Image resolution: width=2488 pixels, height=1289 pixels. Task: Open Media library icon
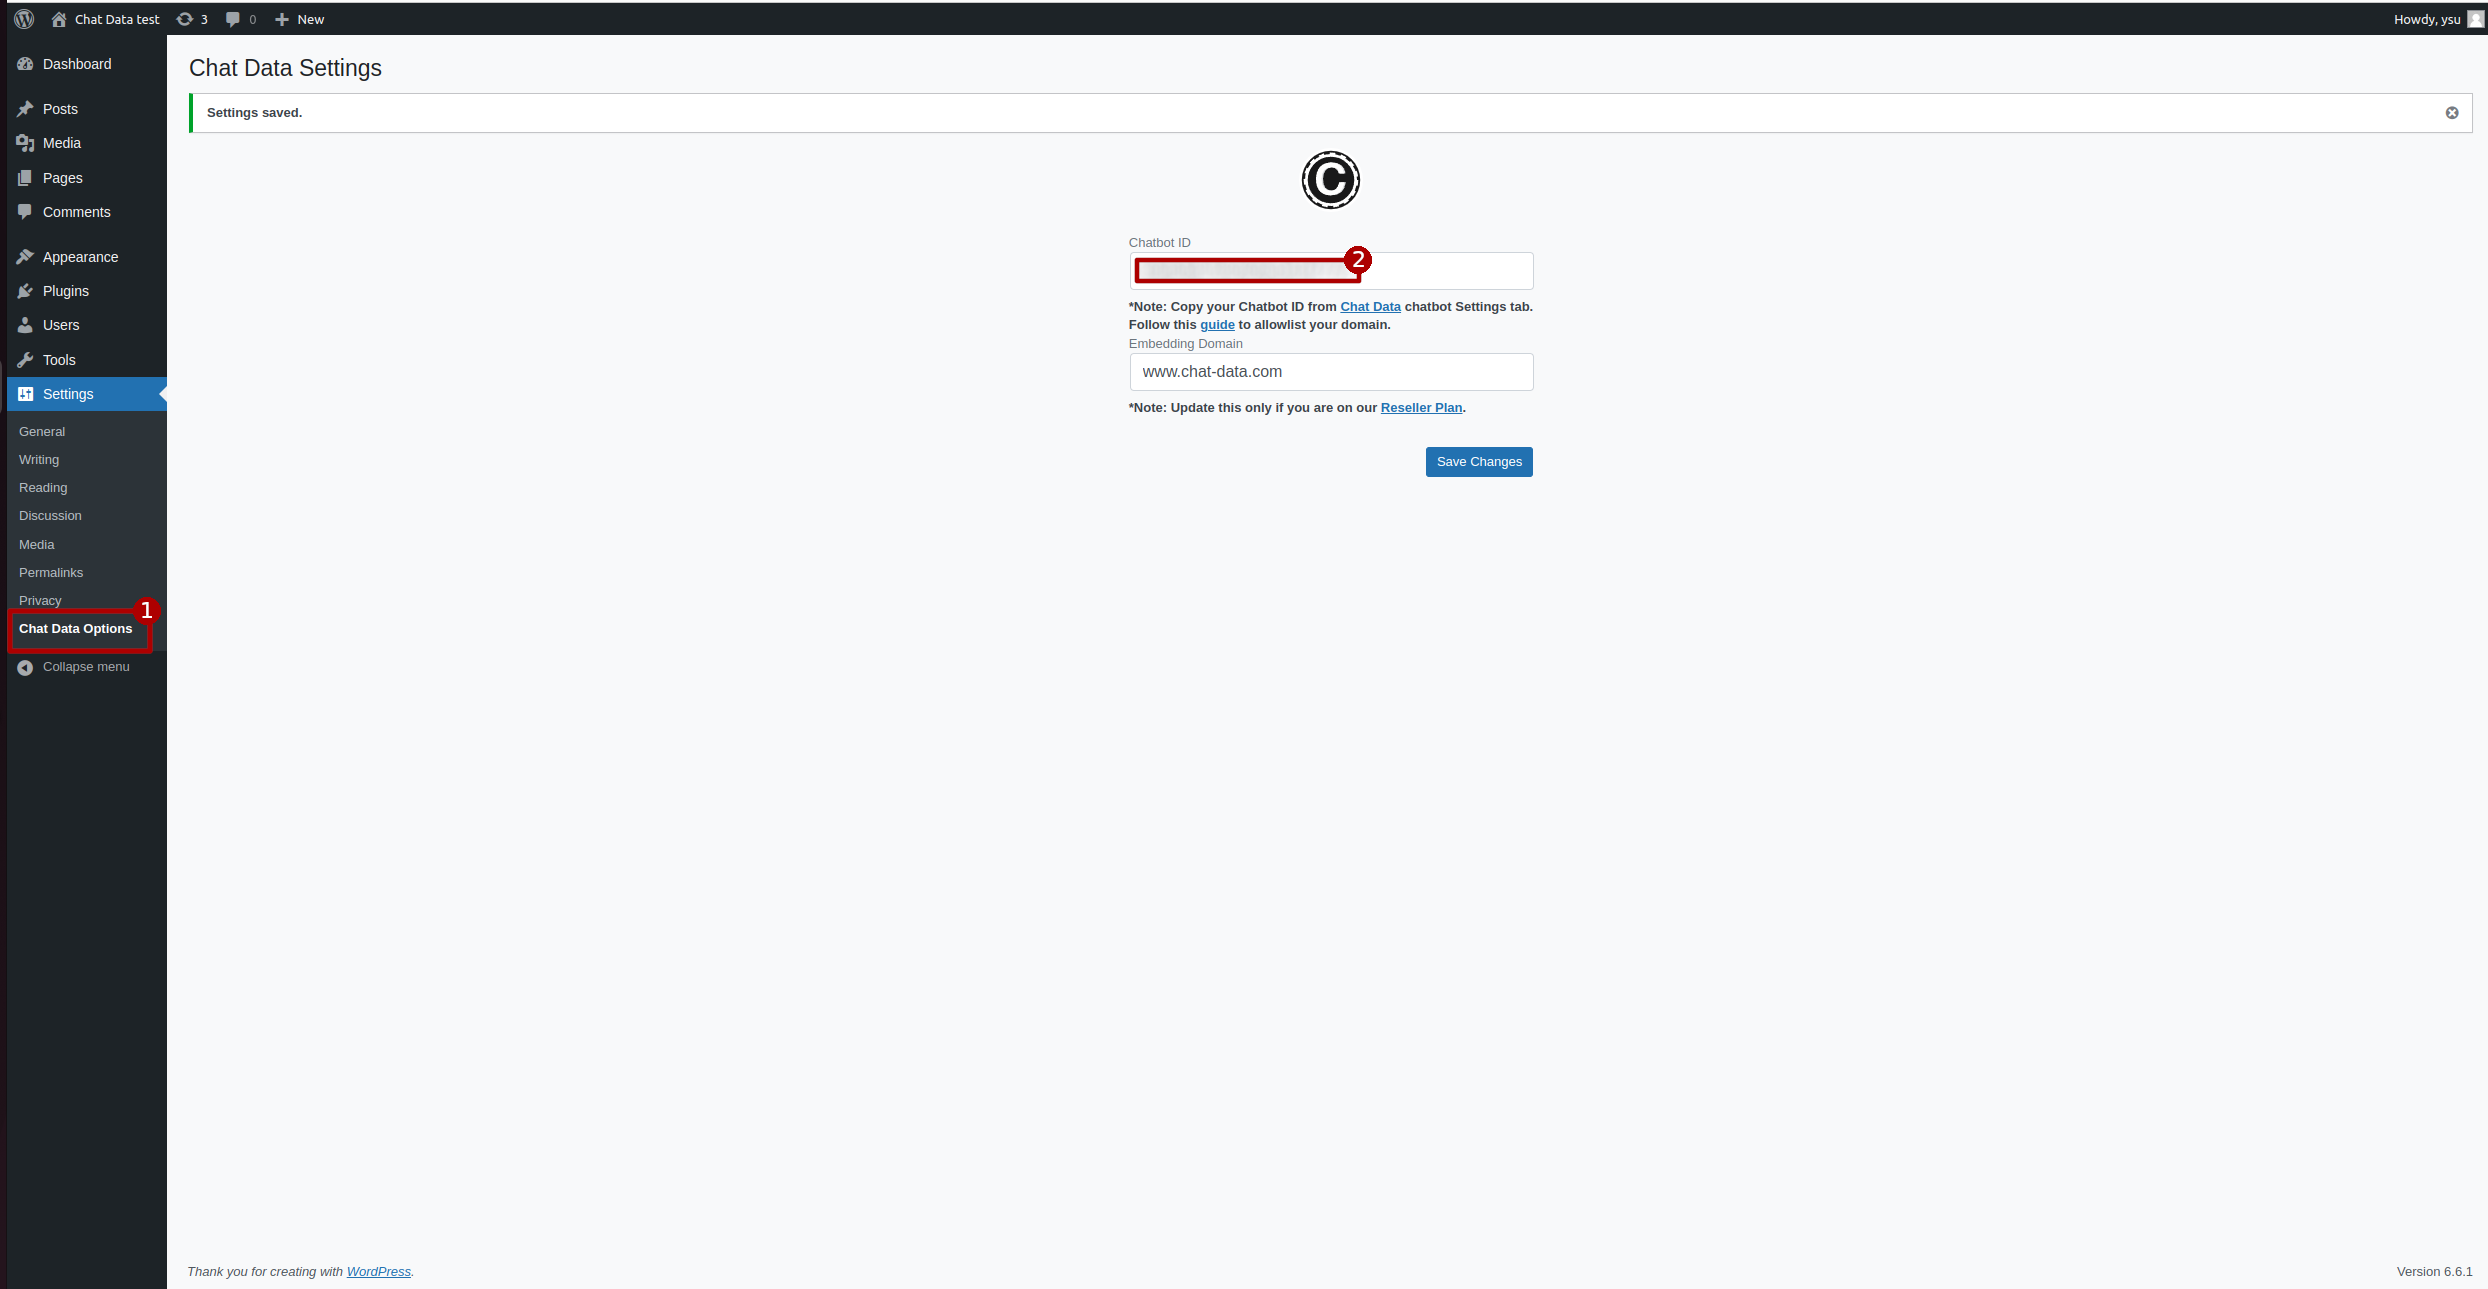[25, 143]
